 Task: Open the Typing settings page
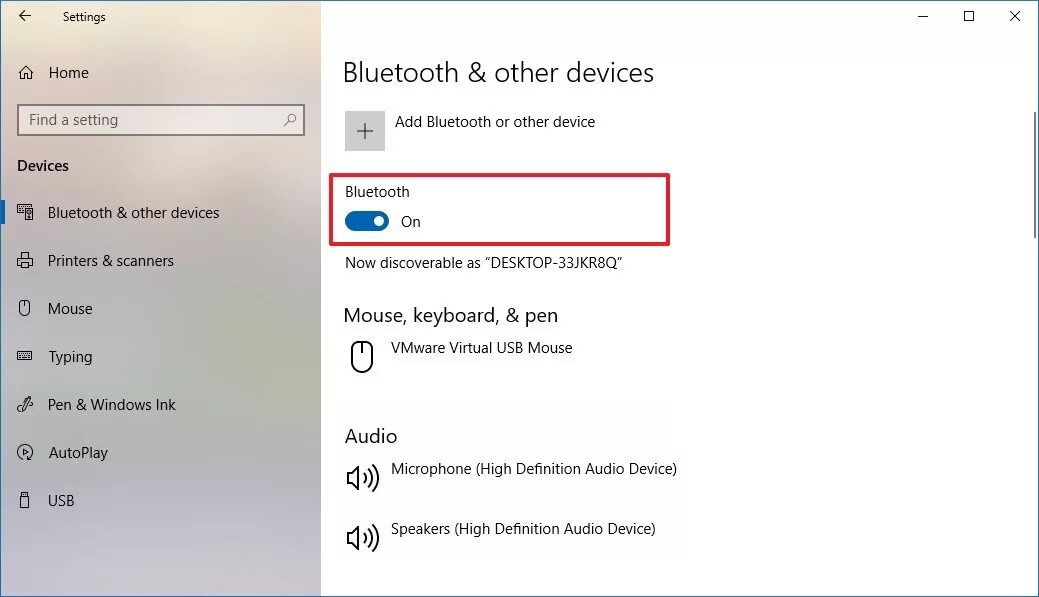pos(70,357)
